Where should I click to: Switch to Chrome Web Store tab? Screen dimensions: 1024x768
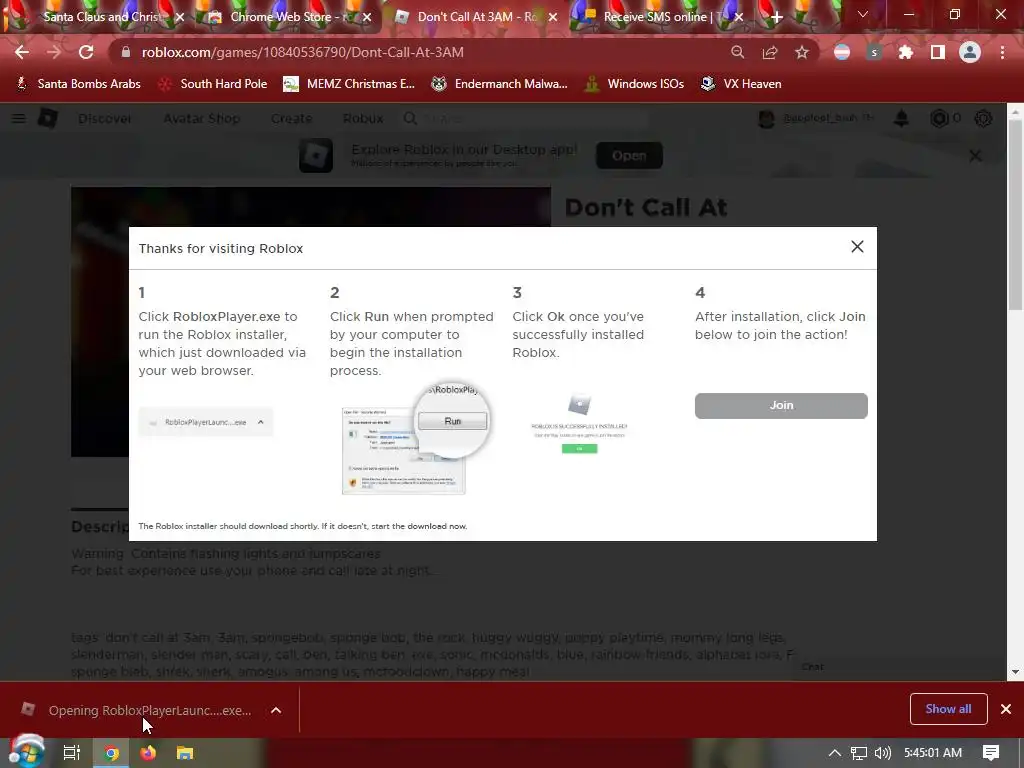(x=287, y=17)
